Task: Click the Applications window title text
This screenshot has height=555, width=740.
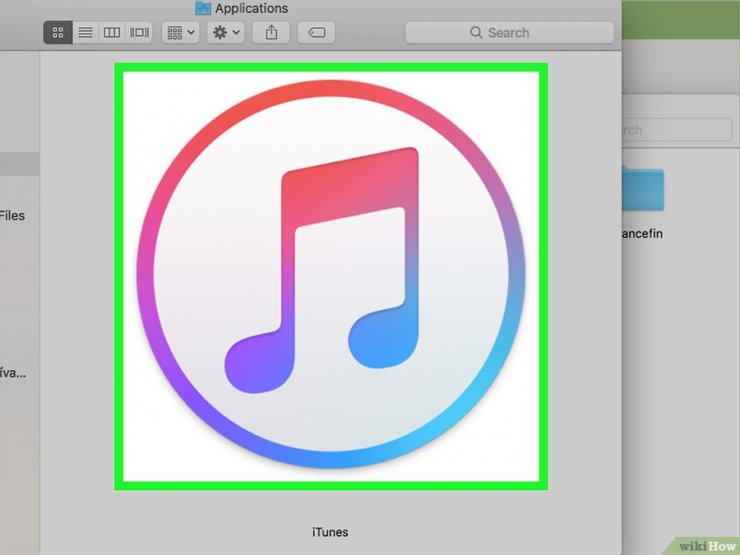Action: (x=252, y=8)
